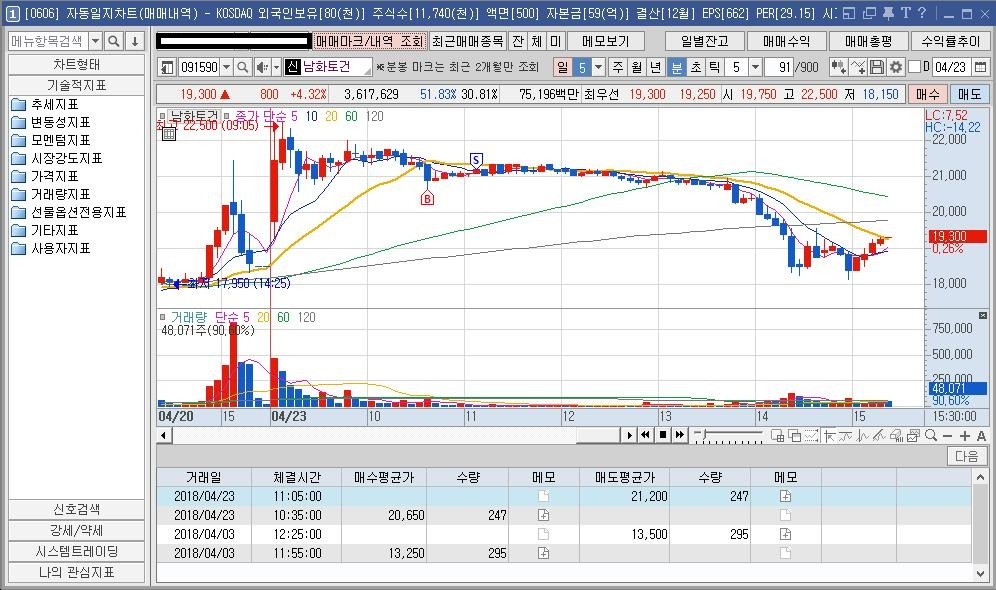Open the 차트형태 tab
996x590 pixels.
pyautogui.click(x=76, y=65)
